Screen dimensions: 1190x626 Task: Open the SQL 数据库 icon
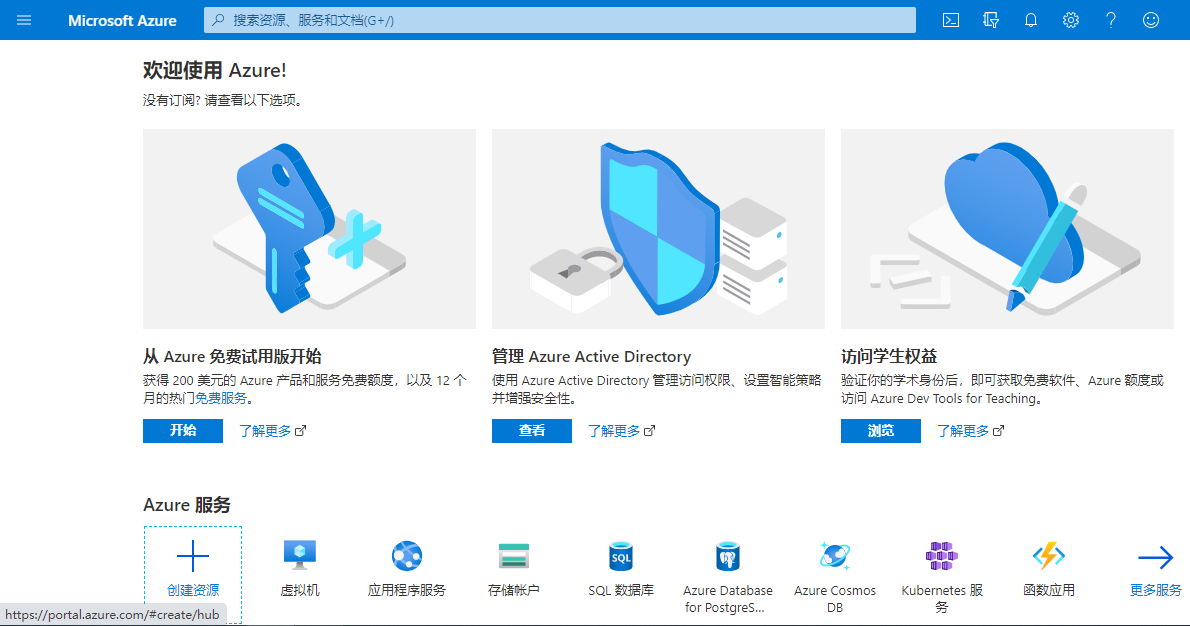click(x=621, y=556)
